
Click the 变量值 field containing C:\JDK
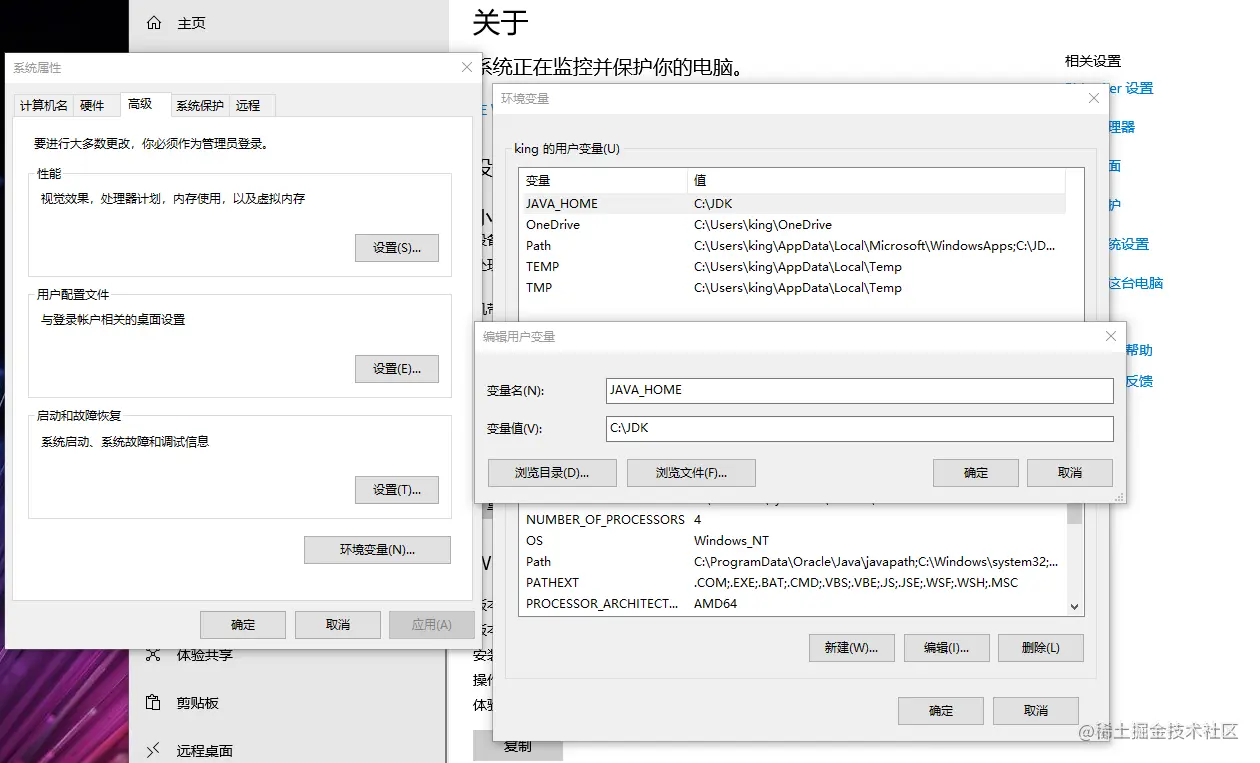pyautogui.click(x=860, y=428)
